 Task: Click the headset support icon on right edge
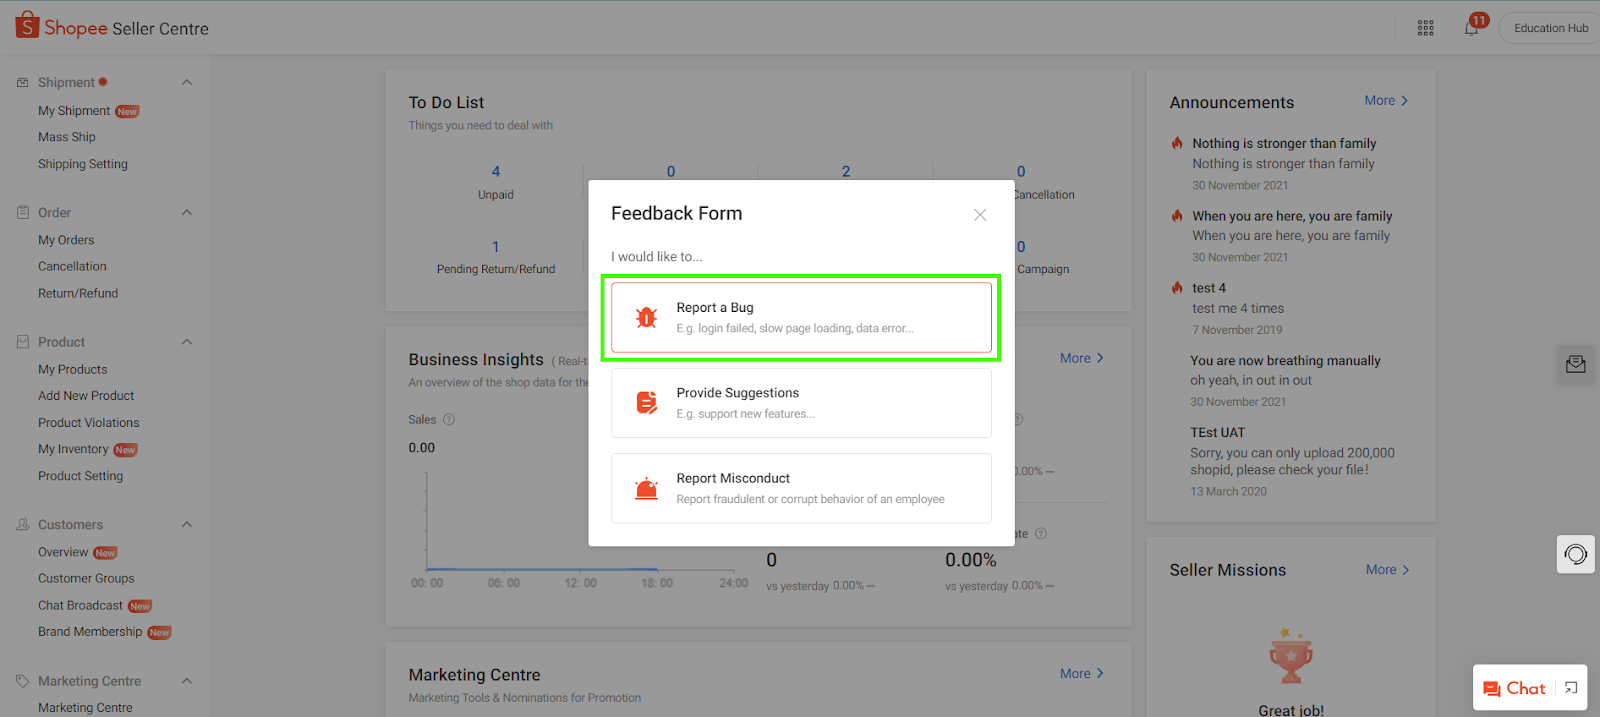[1575, 554]
